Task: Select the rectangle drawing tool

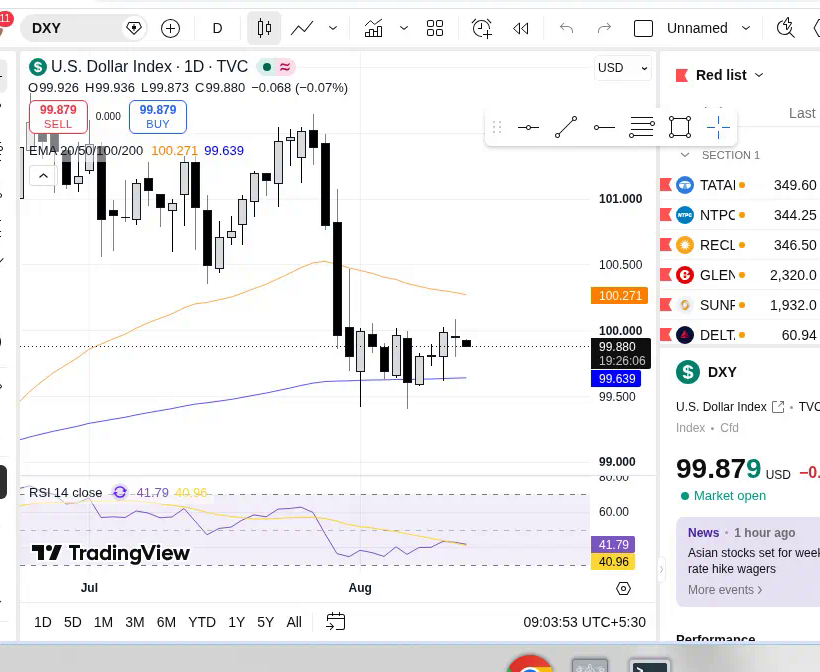Action: [x=680, y=127]
